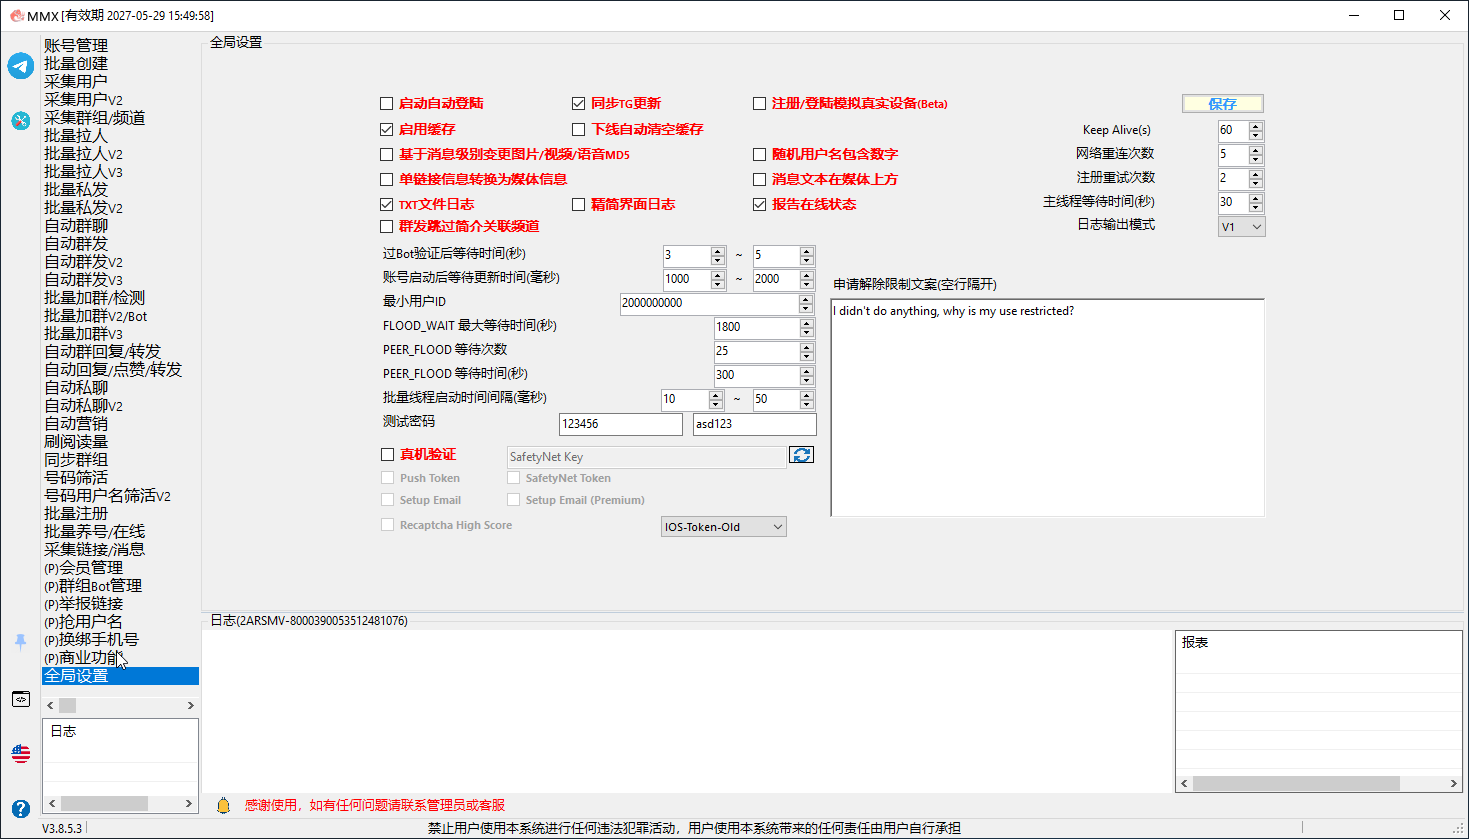The height and width of the screenshot is (839, 1469).
Task: Uncheck TXT文件日志 checkbox
Action: pyautogui.click(x=386, y=205)
